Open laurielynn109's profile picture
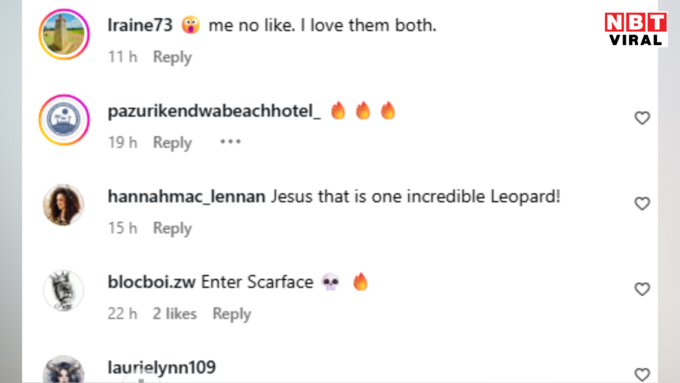The image size is (680, 383). click(63, 370)
